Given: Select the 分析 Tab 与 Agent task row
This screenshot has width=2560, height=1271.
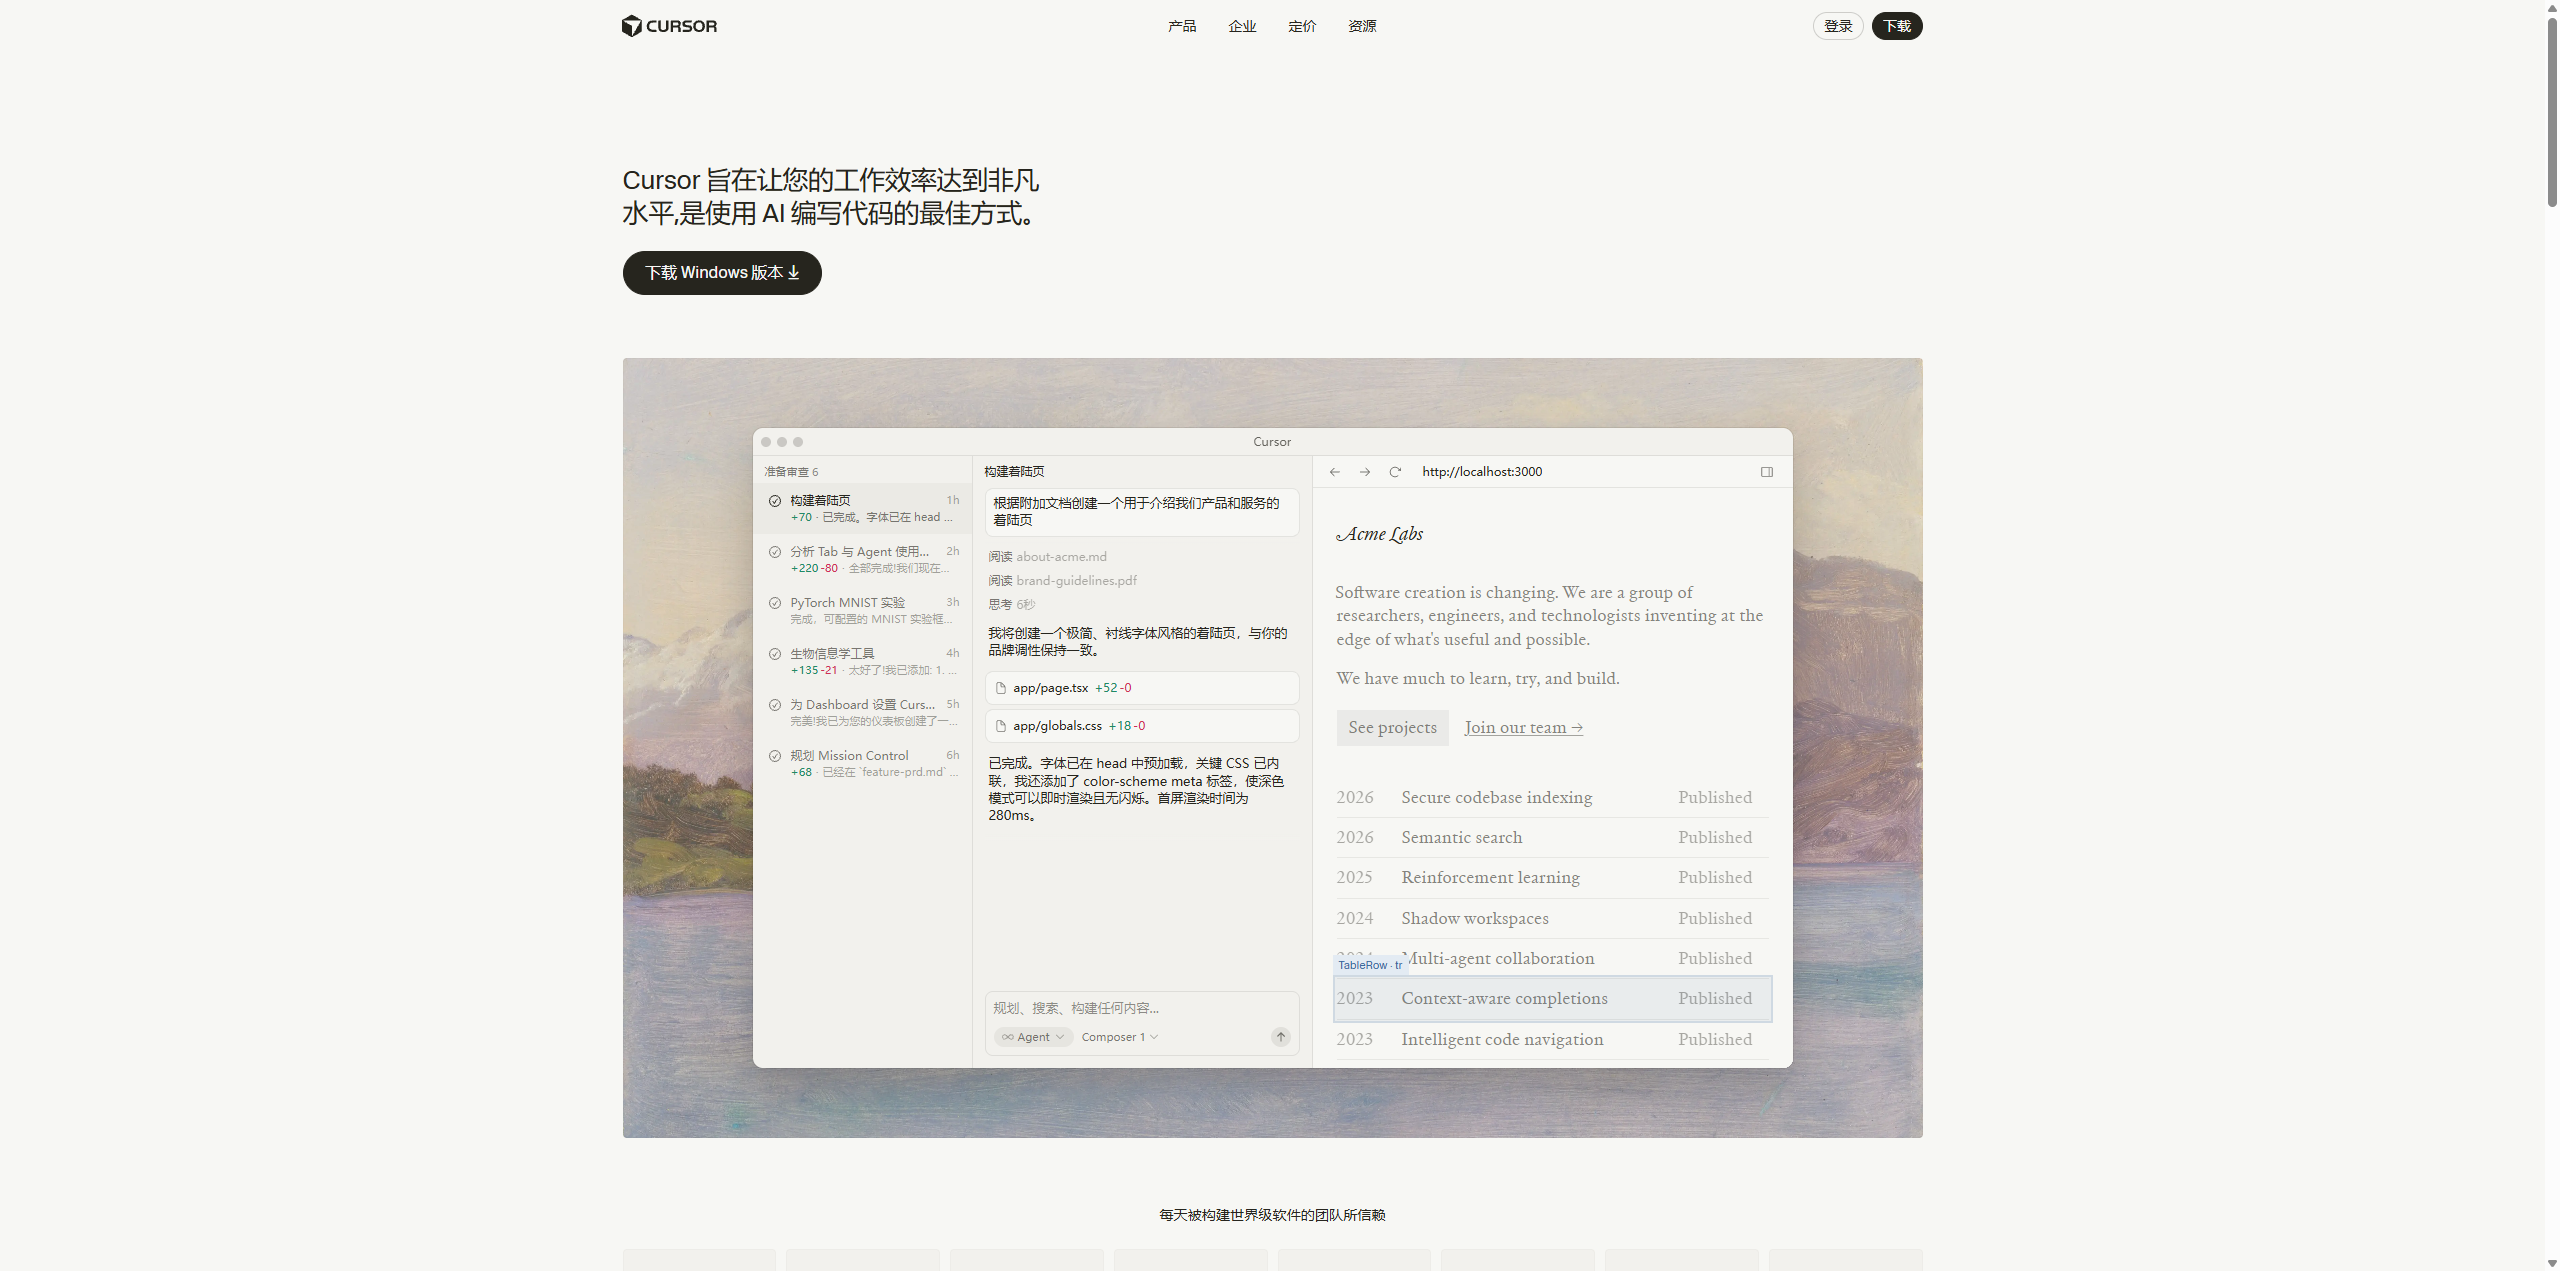Looking at the screenshot, I should [x=863, y=559].
